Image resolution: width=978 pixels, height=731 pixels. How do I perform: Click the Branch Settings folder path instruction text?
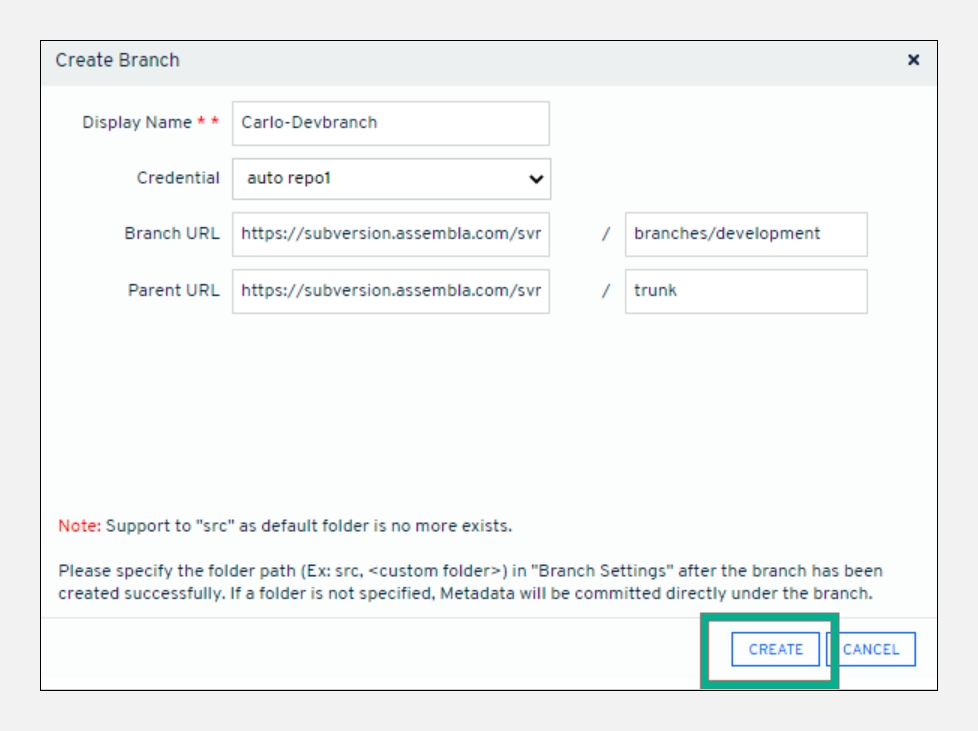point(470,582)
